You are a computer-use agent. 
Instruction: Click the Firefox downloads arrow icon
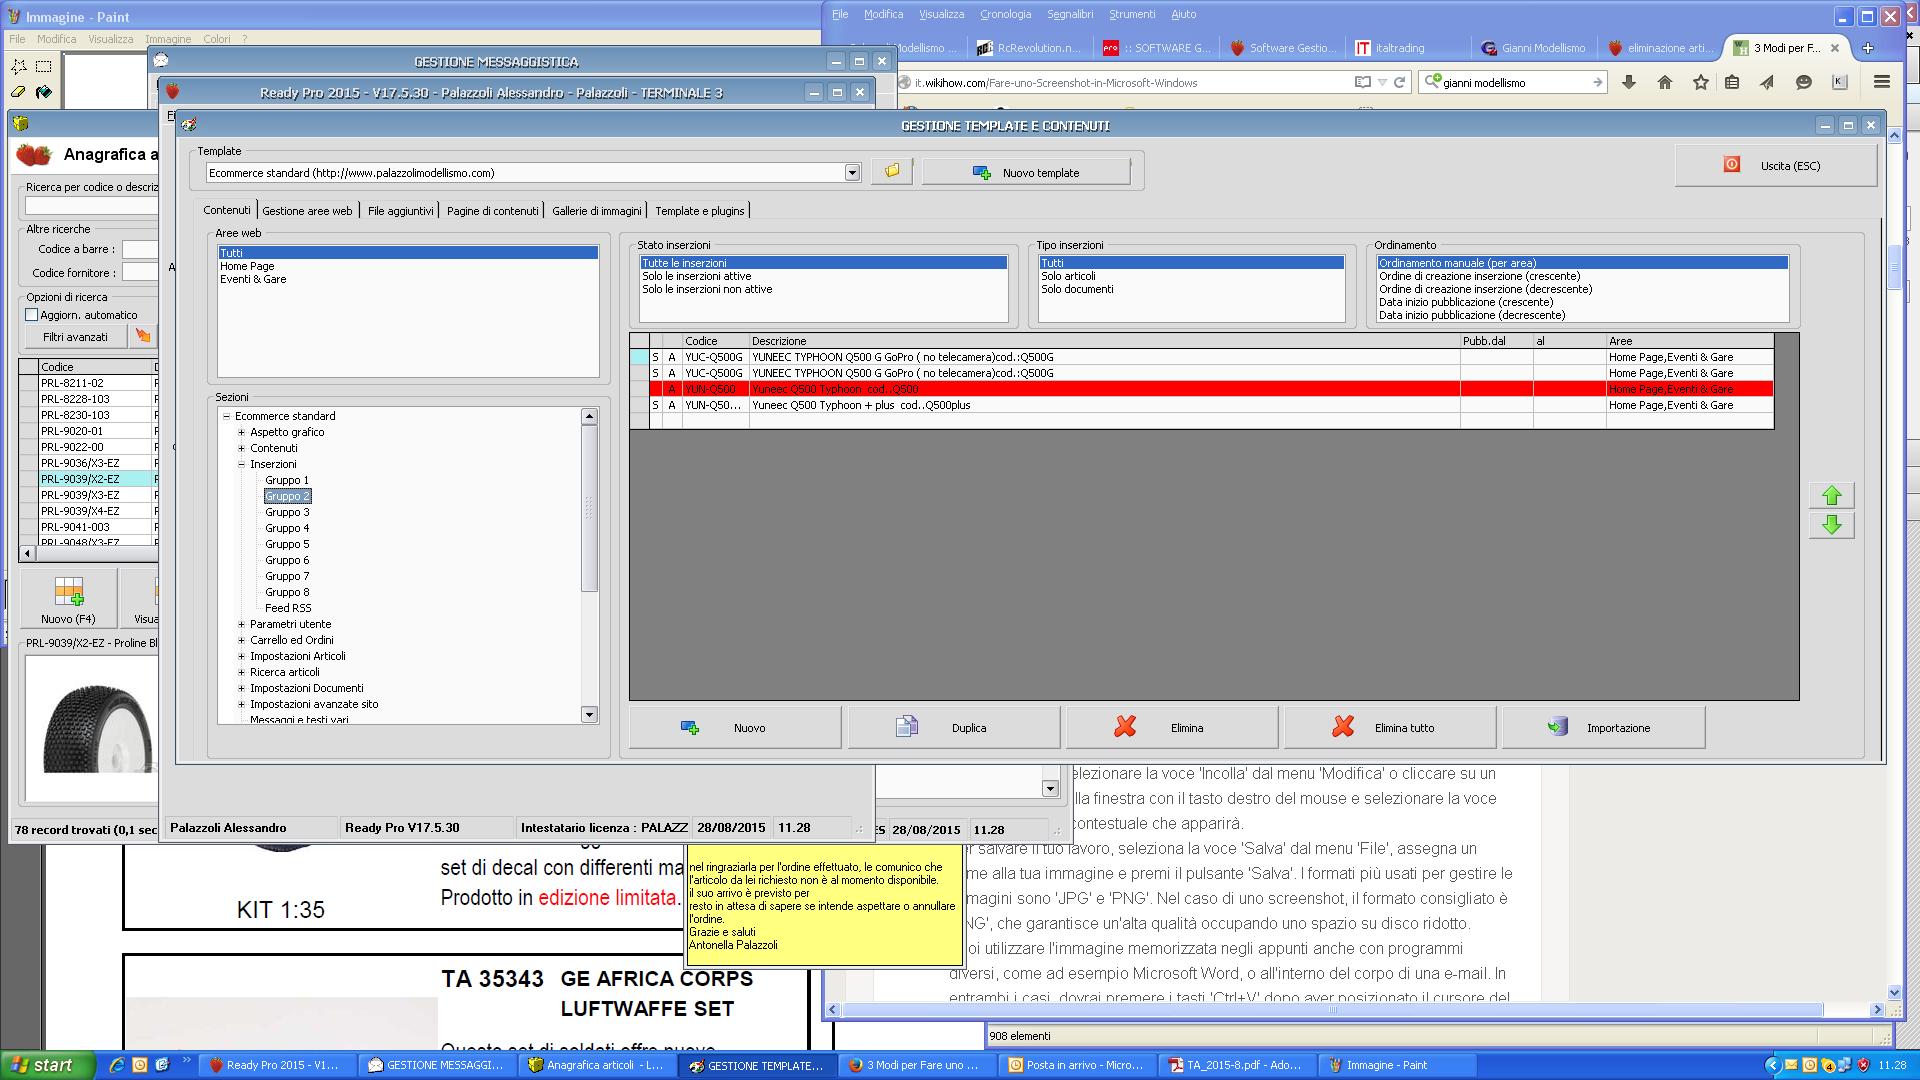(1629, 83)
